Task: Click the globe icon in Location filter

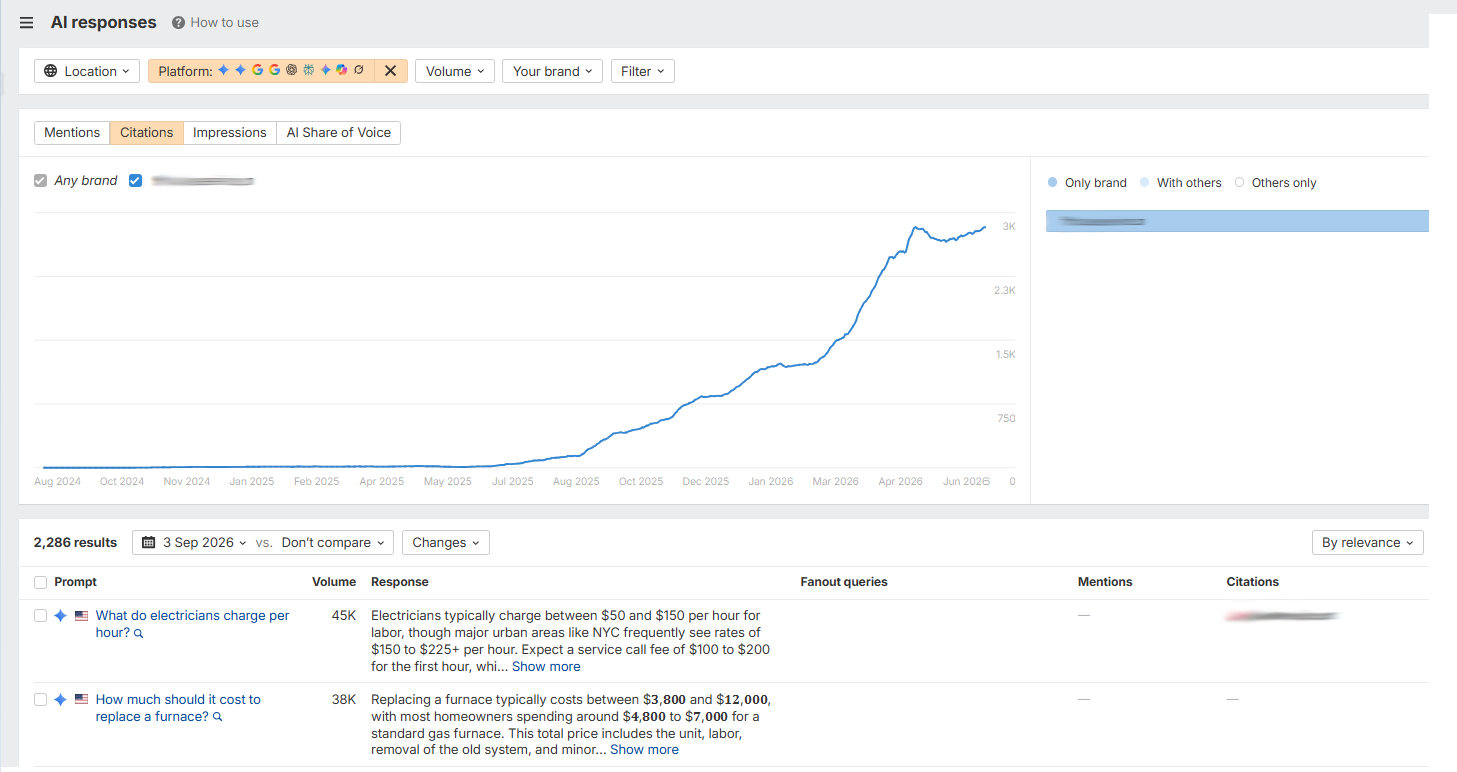Action: (51, 71)
